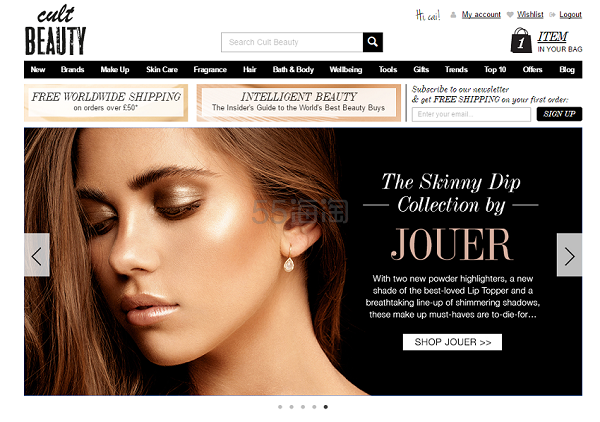
Task: Open the Hair menu
Action: tap(249, 70)
